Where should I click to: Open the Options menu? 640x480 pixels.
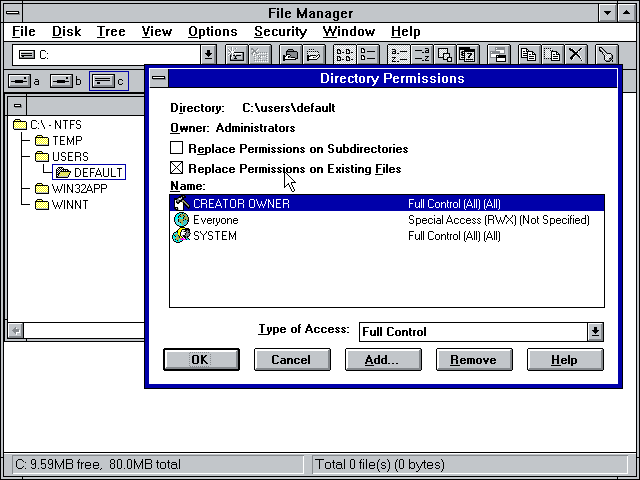pyautogui.click(x=213, y=31)
